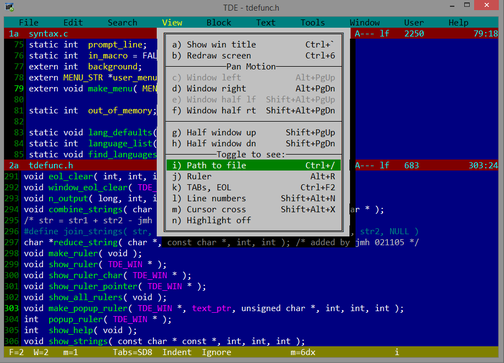The image size is (504, 363).
Task: Click '303:24' cursor position indicator
Action: pos(483,165)
